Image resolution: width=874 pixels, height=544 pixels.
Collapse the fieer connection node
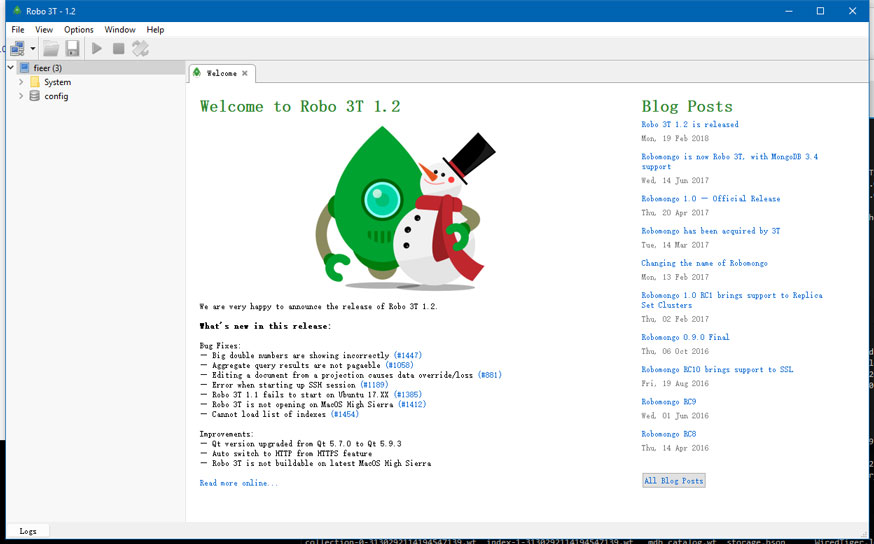[x=9, y=68]
